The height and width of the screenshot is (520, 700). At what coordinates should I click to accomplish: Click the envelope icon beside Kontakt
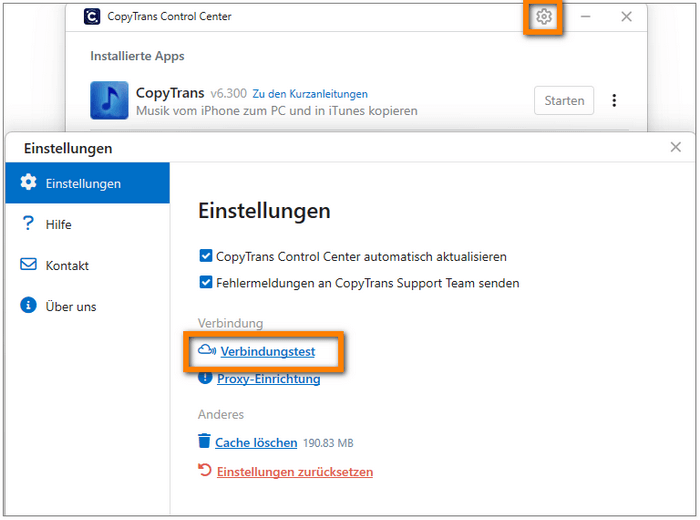point(29,264)
